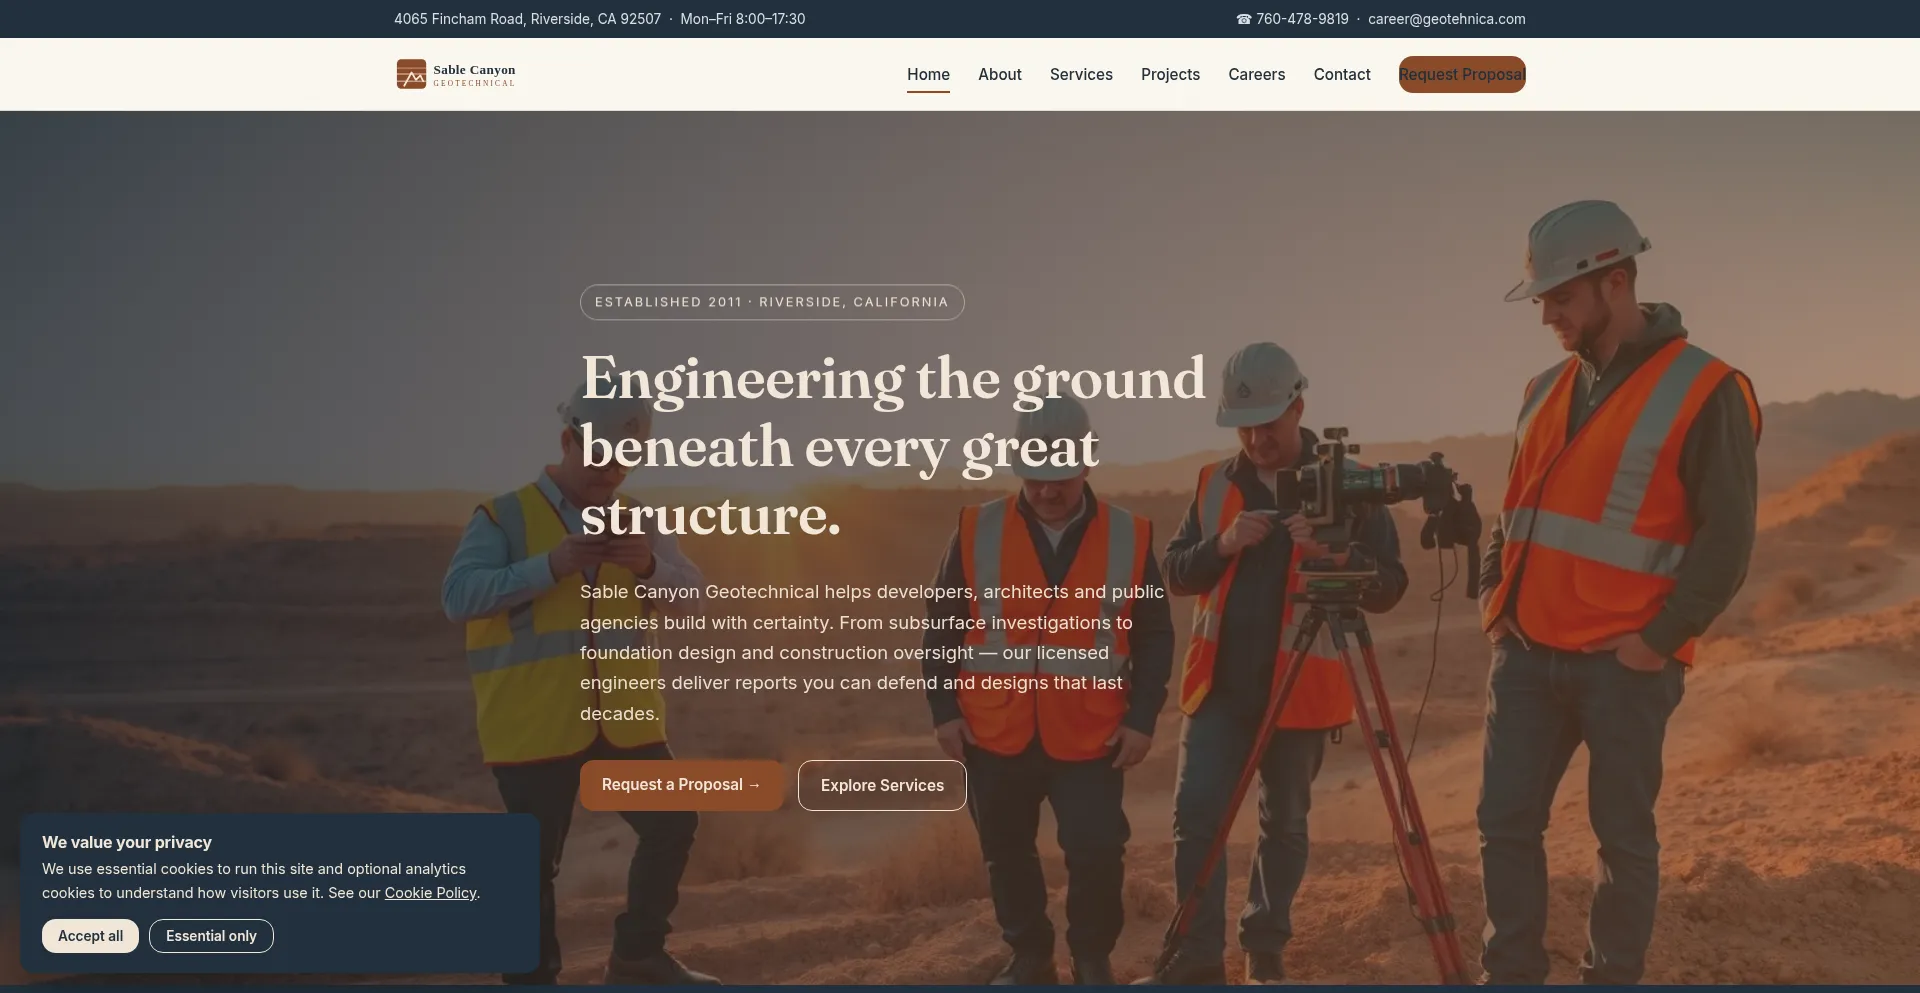Viewport: 1920px width, 993px height.
Task: Click the Explore Services button
Action: tap(882, 785)
